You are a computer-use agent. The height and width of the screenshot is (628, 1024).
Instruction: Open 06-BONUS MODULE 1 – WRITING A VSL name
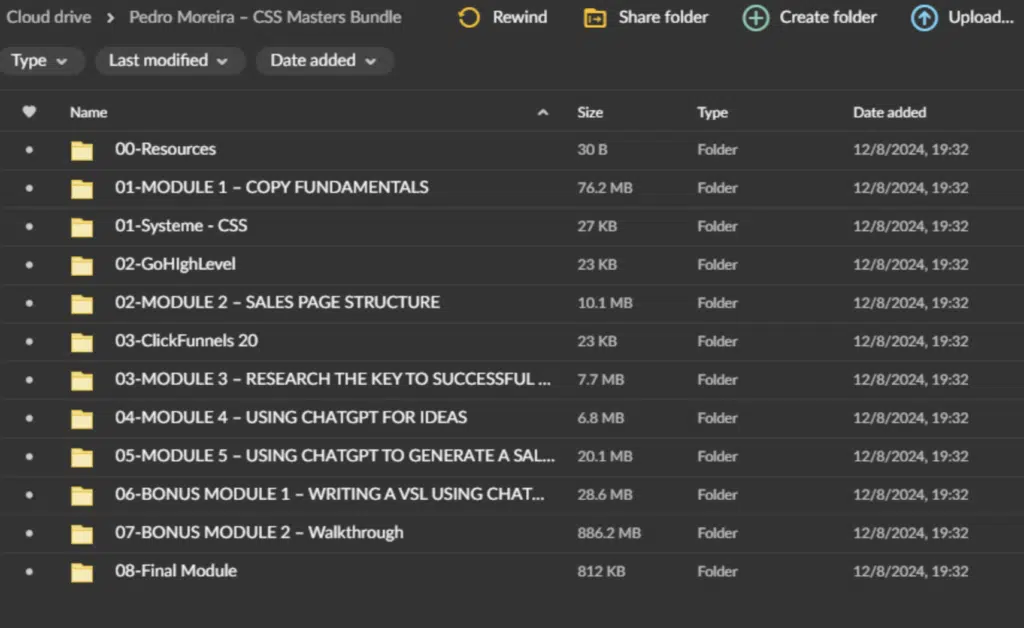329,494
